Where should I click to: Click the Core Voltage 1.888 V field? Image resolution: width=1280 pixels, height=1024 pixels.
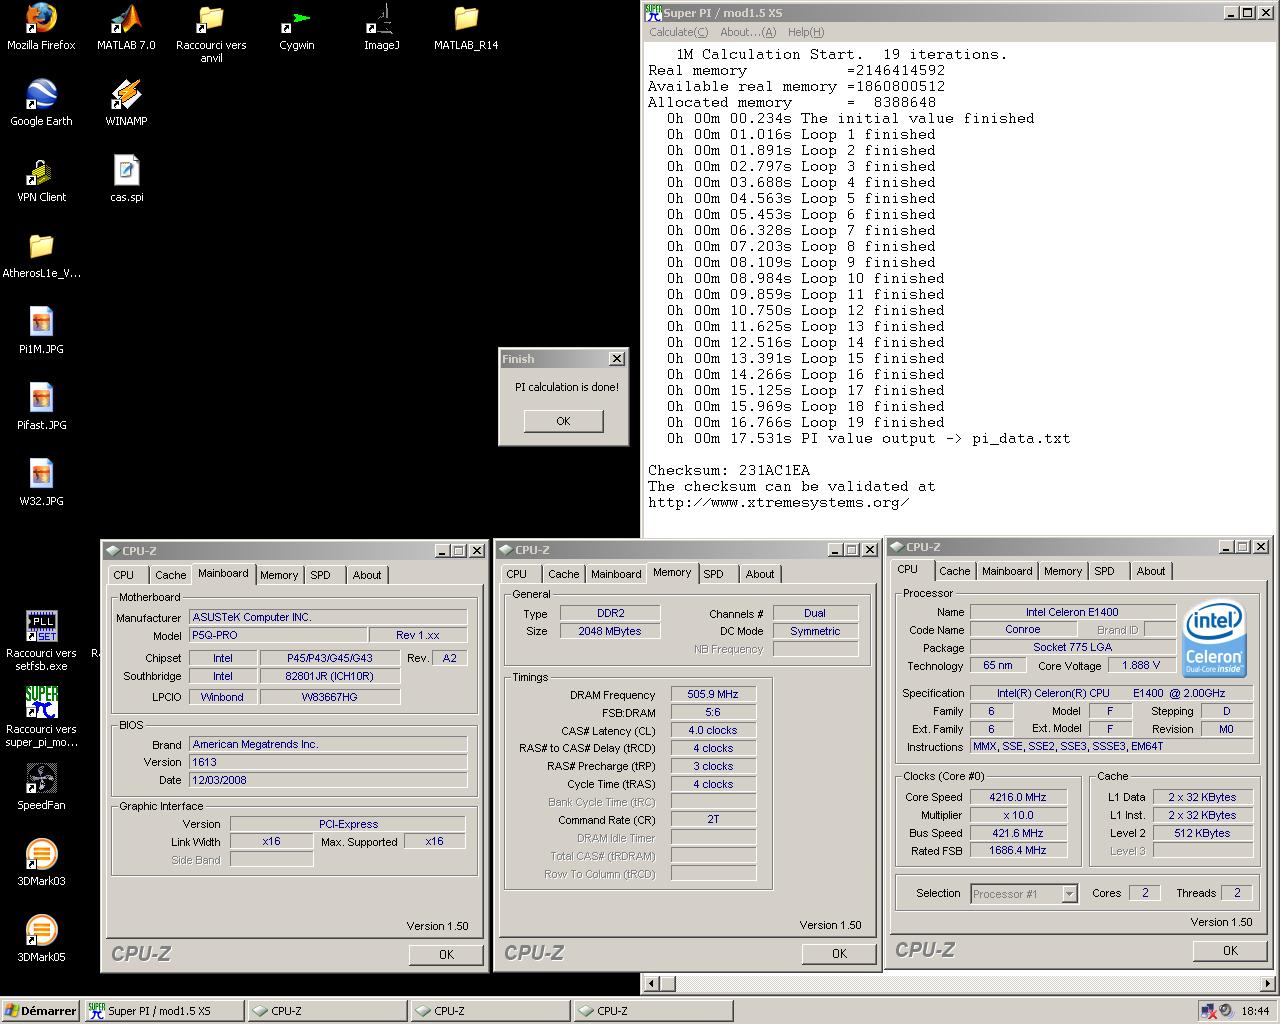point(1140,665)
